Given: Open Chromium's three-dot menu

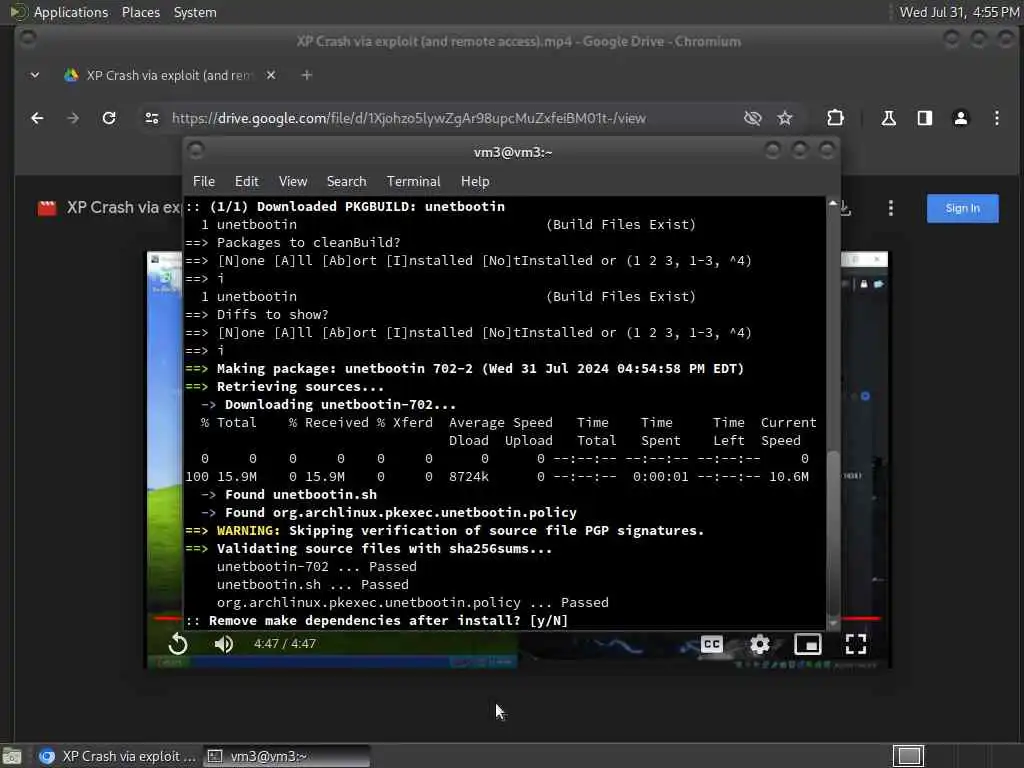Looking at the screenshot, I should coord(997,118).
